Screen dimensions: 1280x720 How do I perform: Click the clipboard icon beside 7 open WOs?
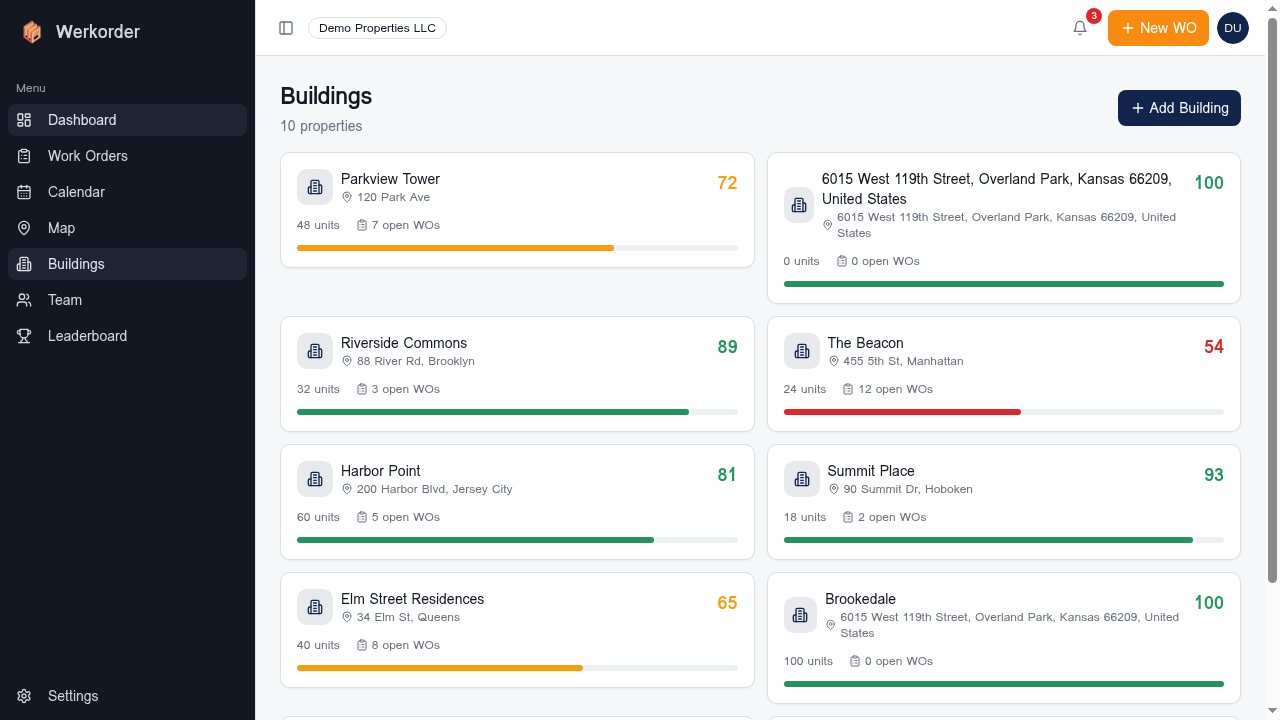362,225
